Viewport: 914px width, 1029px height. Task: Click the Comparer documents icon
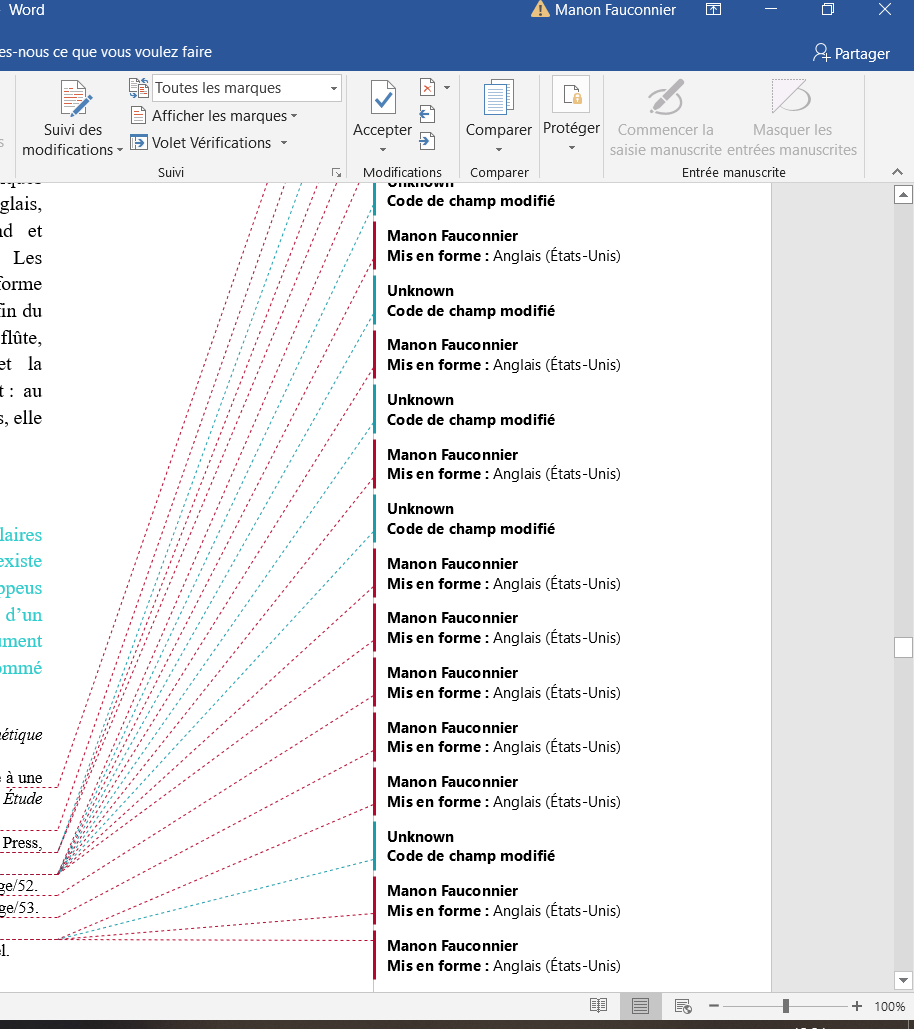[x=499, y=98]
